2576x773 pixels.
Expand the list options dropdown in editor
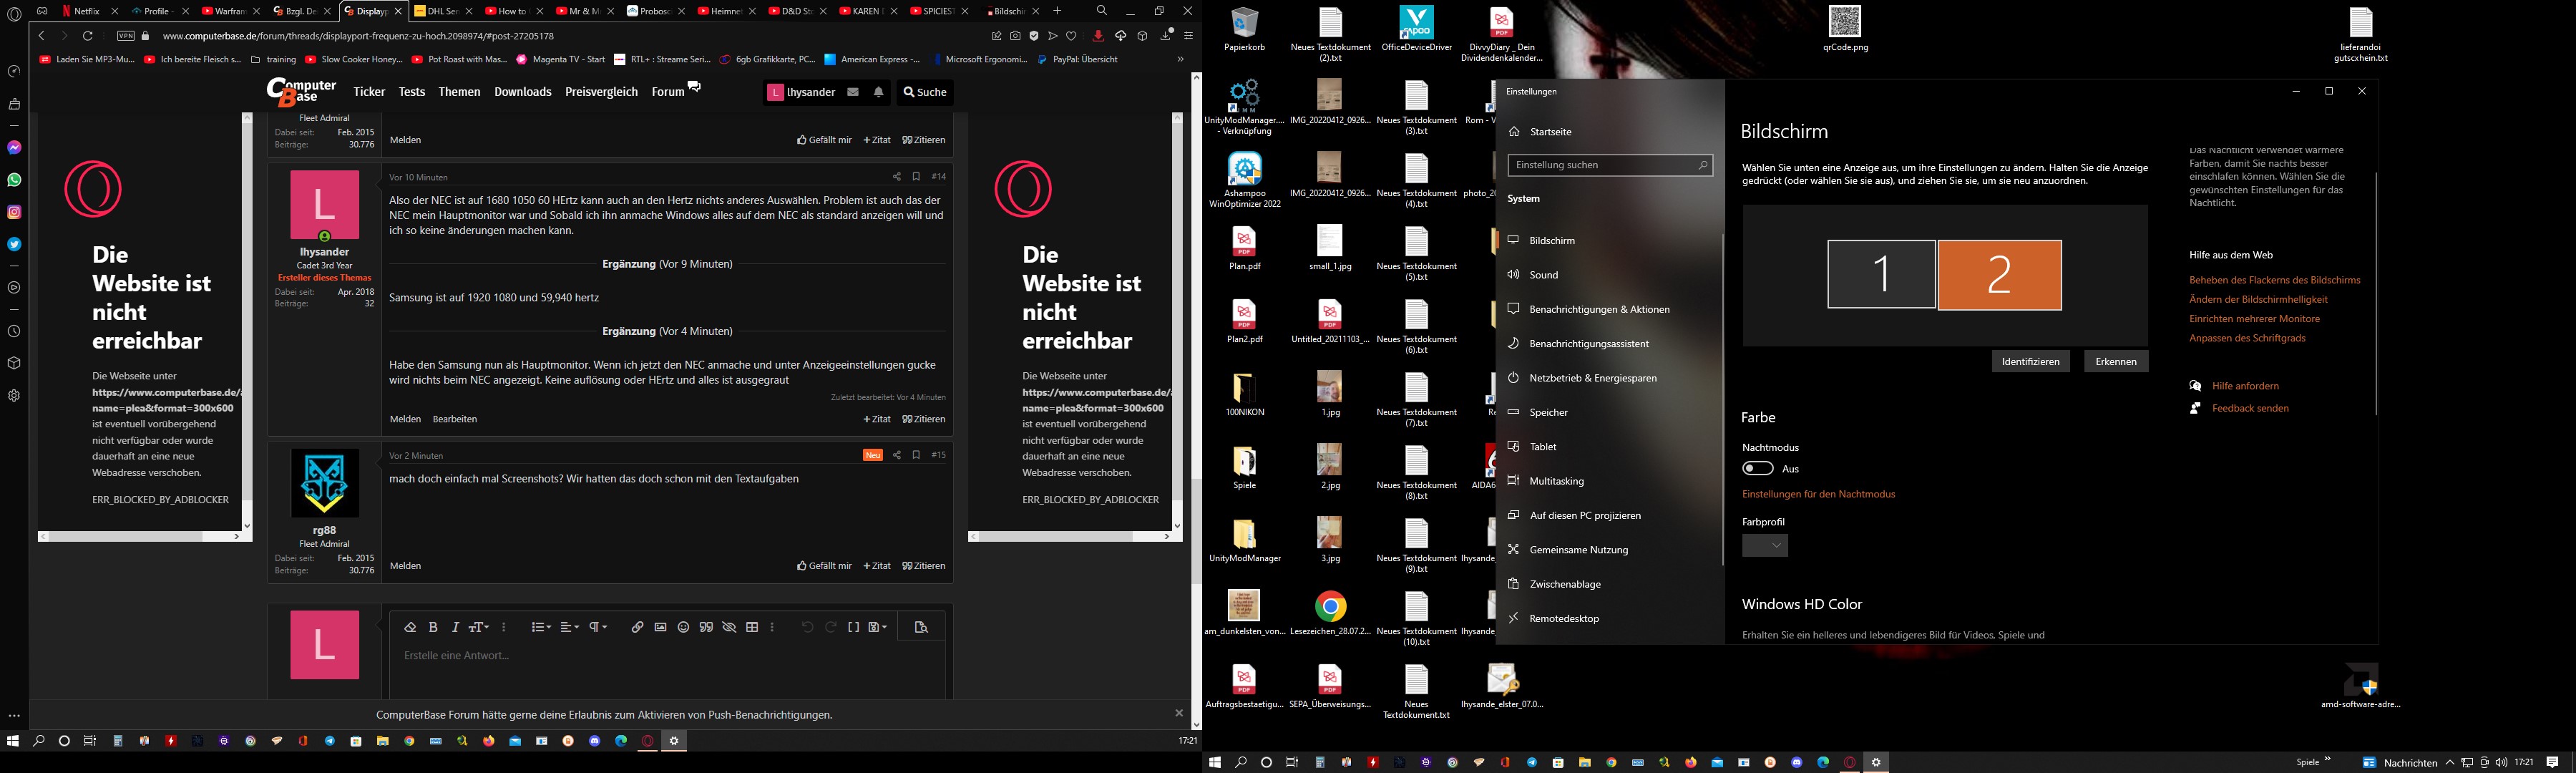[x=541, y=627]
